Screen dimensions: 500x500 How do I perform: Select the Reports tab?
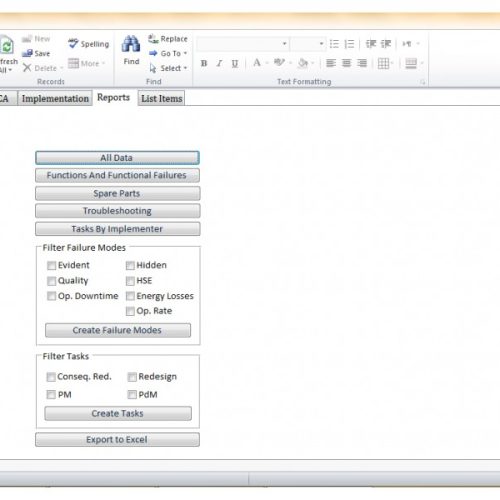(113, 97)
